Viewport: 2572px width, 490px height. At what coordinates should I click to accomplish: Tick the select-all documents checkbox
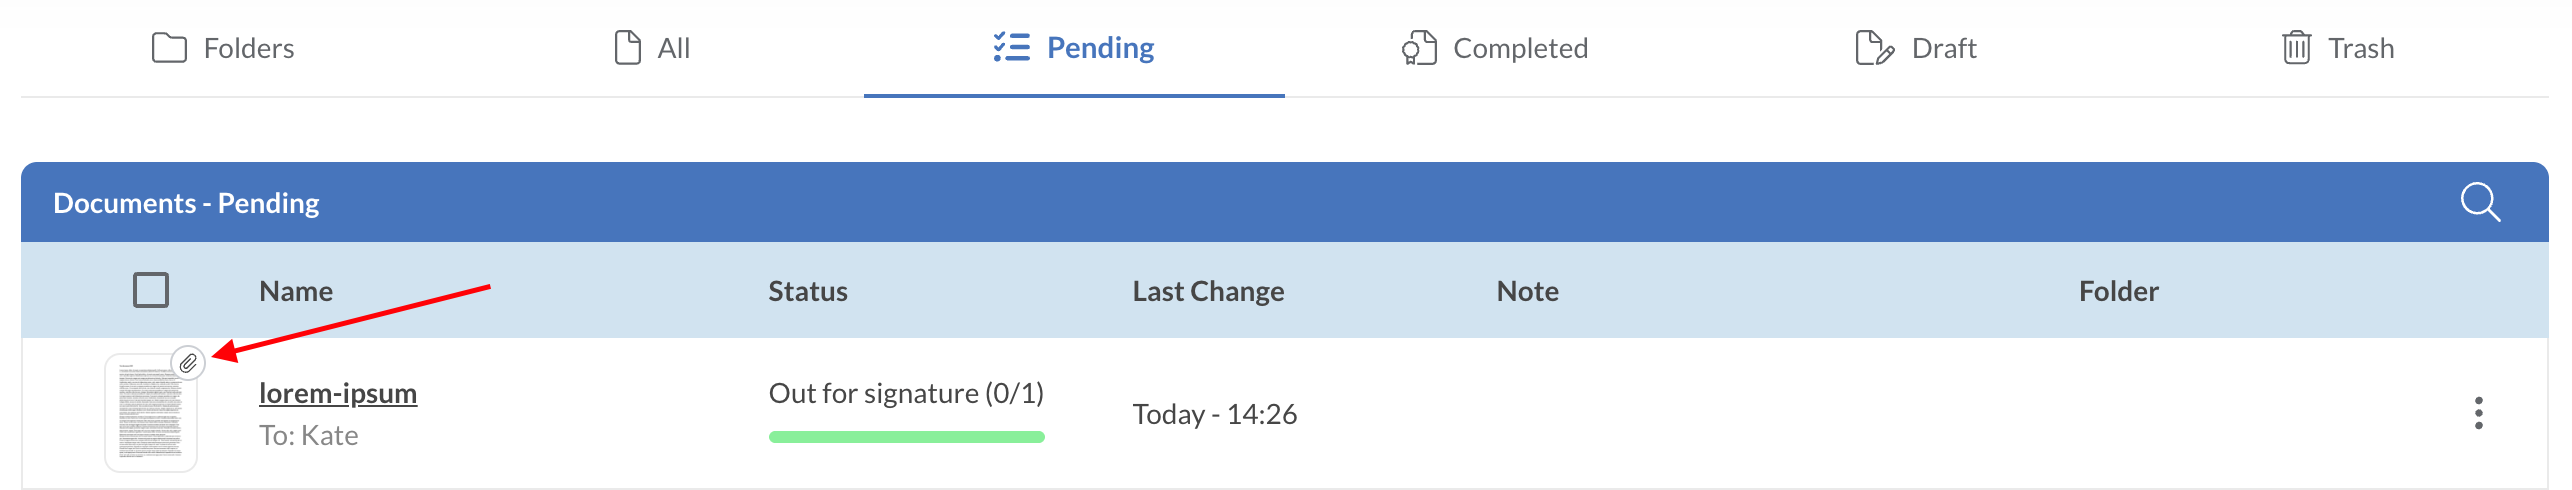click(151, 290)
